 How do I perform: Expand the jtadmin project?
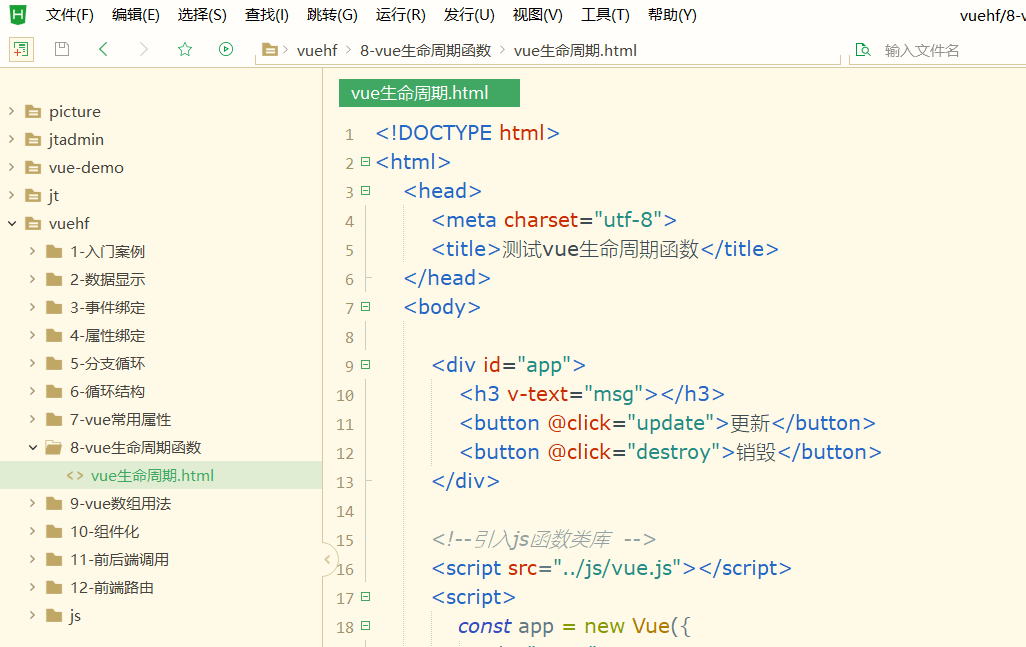pos(12,139)
